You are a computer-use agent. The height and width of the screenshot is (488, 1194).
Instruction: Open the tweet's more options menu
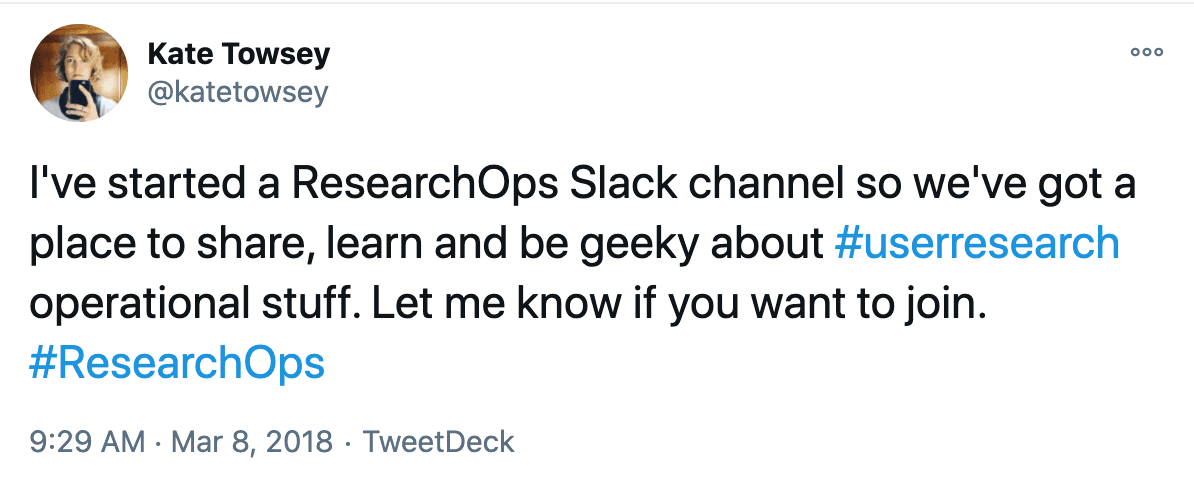[x=1146, y=52]
